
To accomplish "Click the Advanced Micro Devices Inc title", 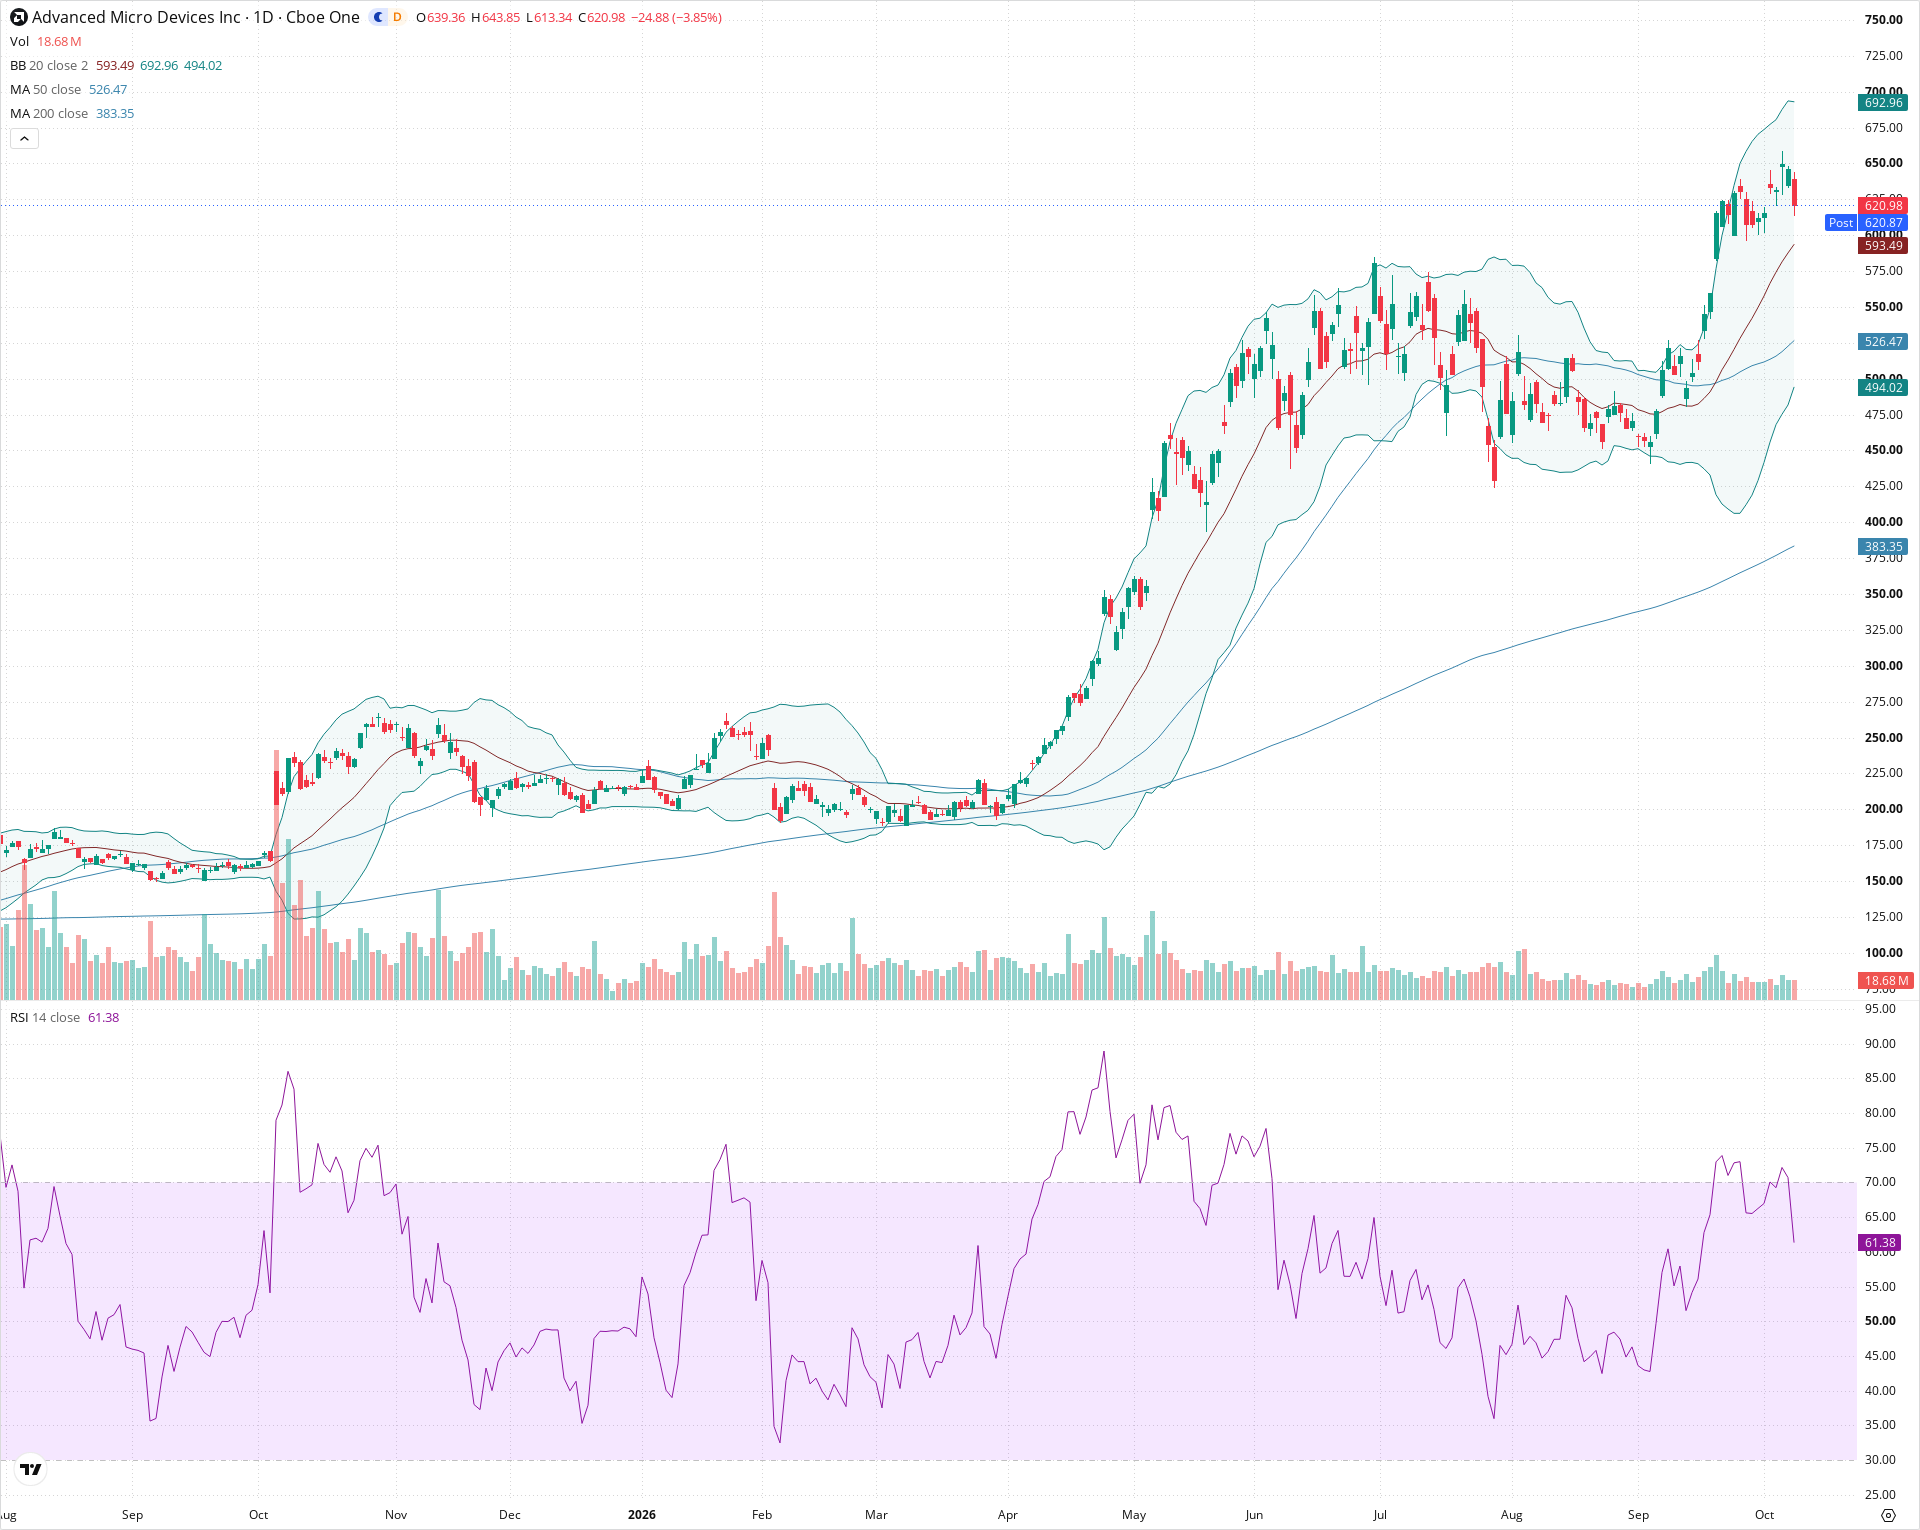I will click(136, 18).
